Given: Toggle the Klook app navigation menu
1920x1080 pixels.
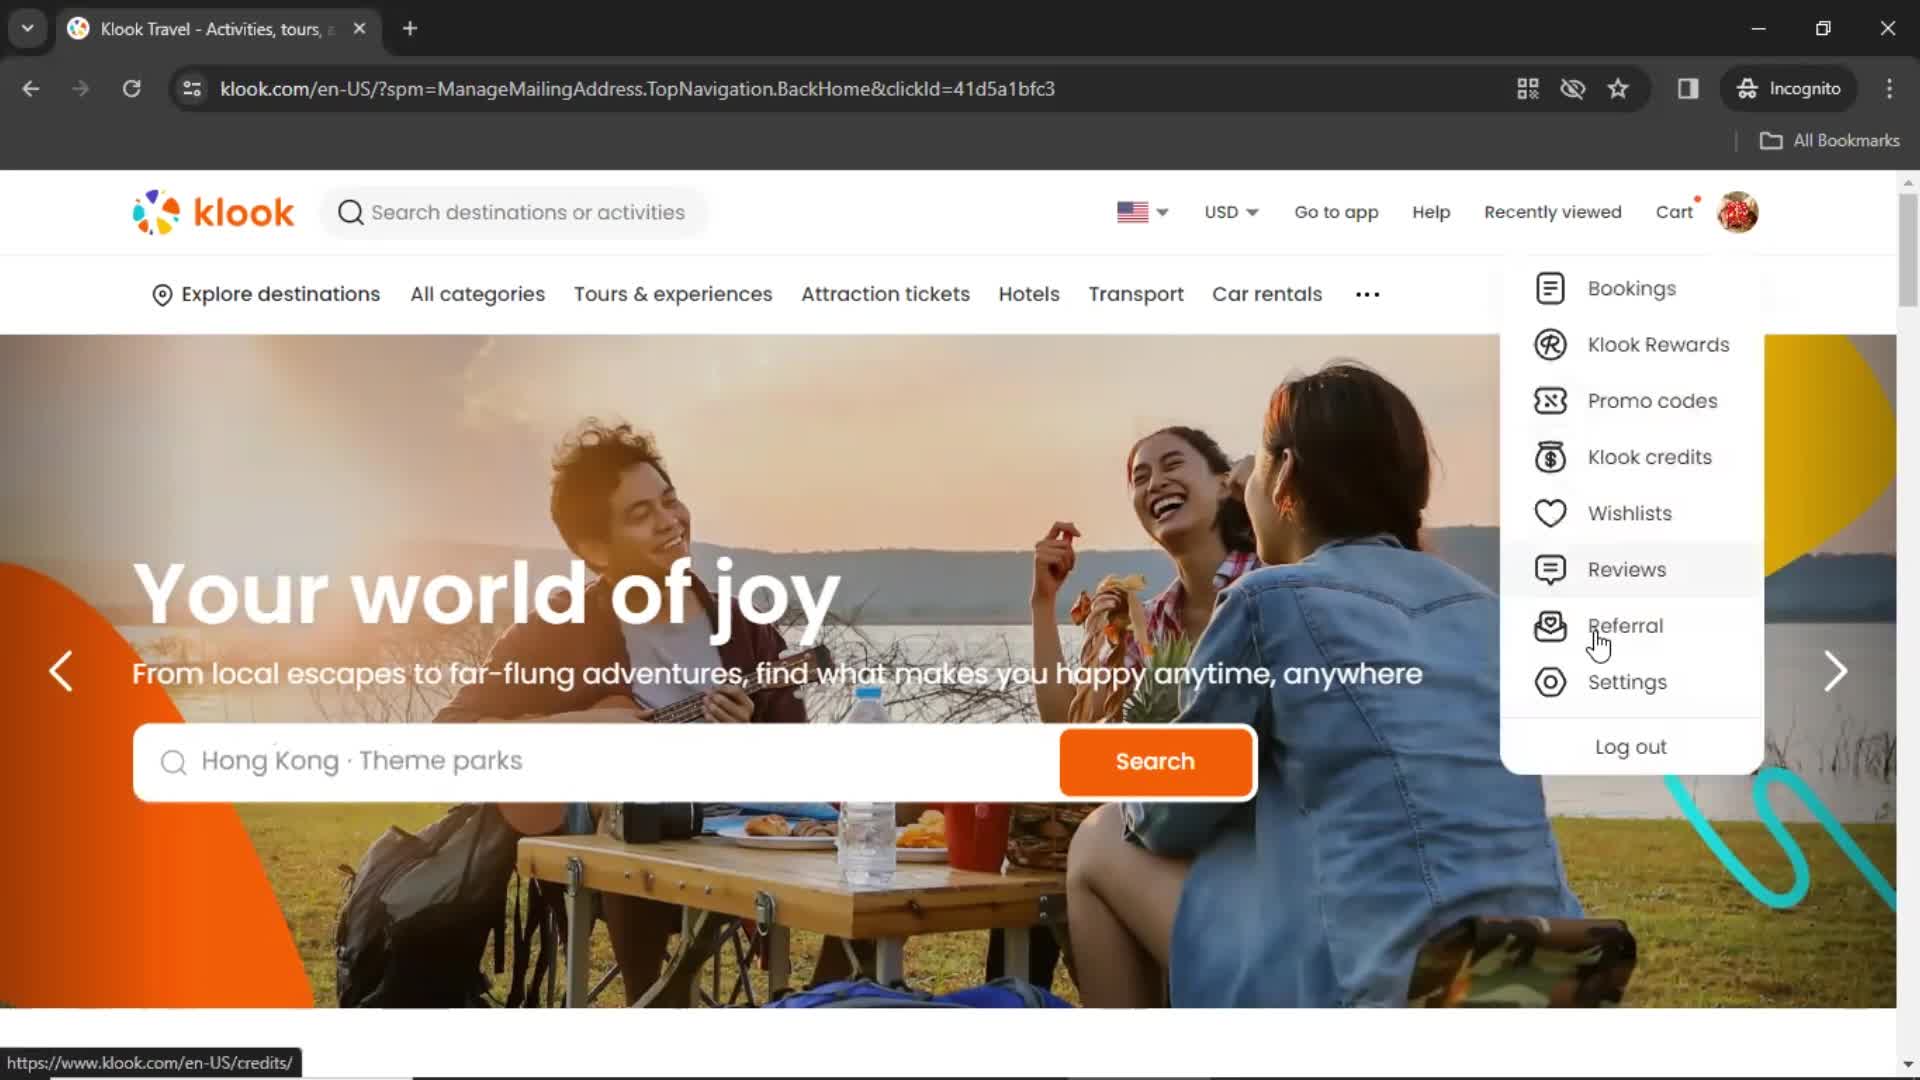Looking at the screenshot, I should pyautogui.click(x=1337, y=211).
